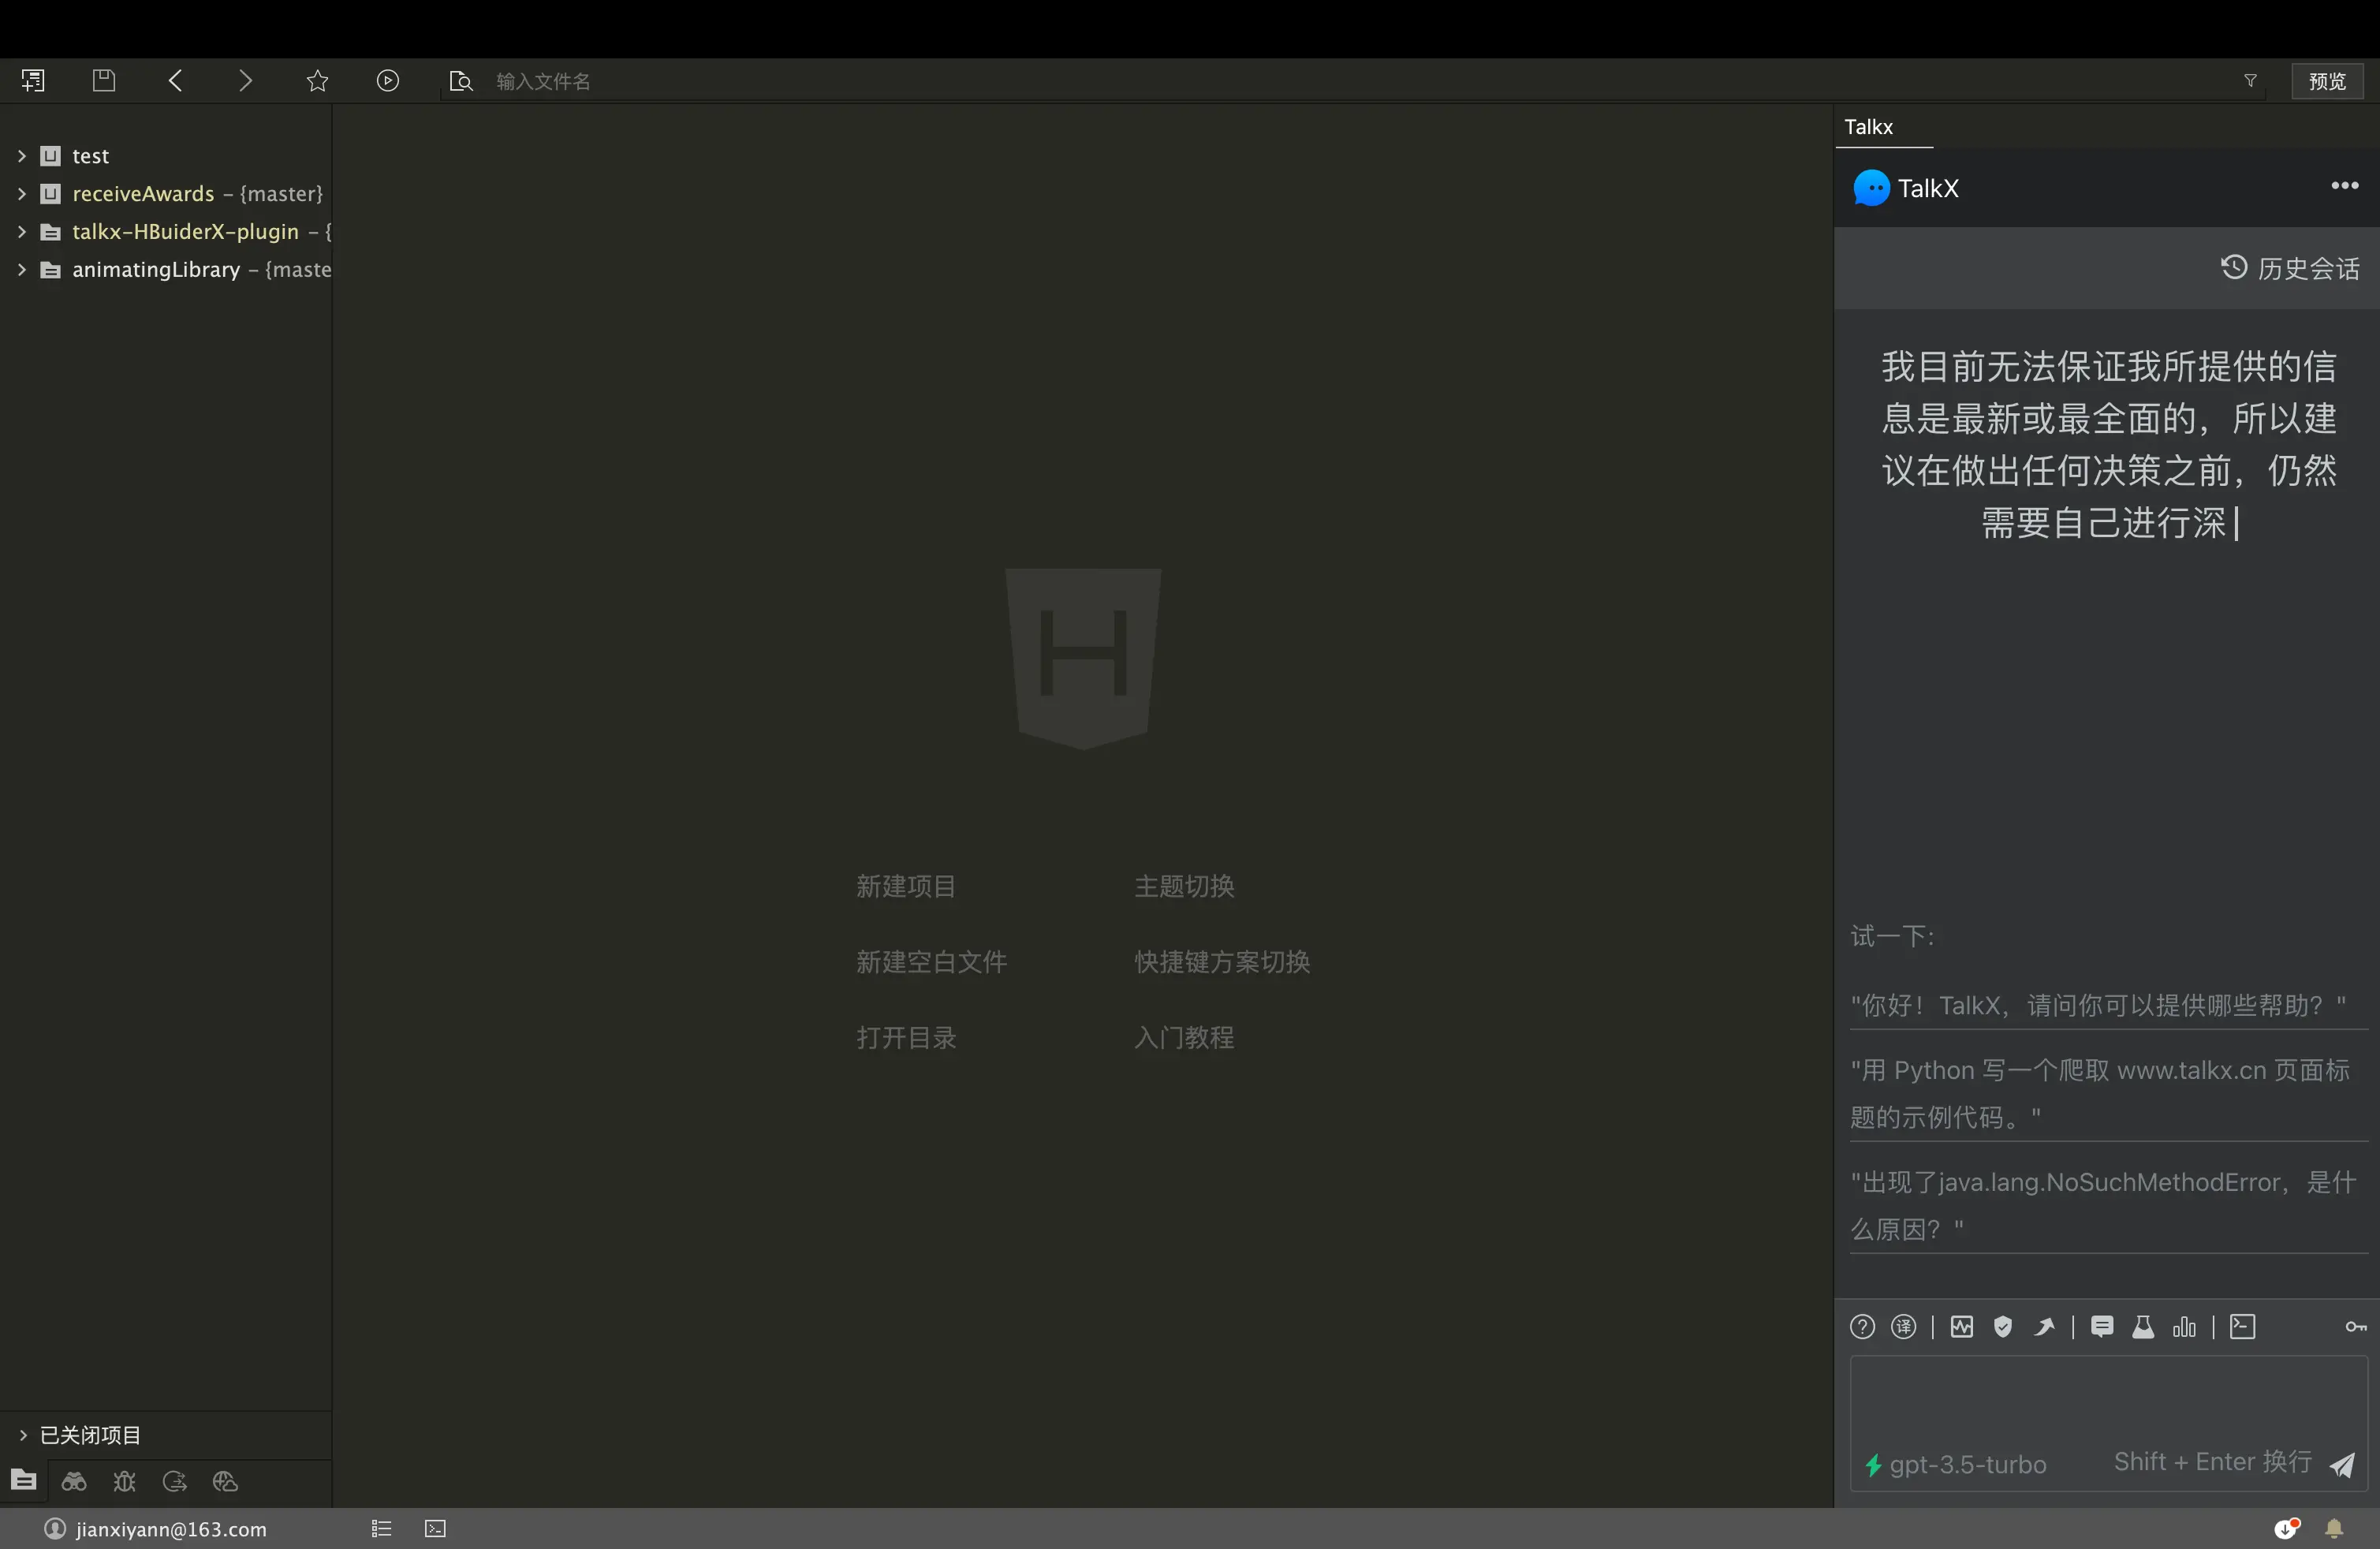Select the Python crawler example suggestion

coord(2108,1094)
